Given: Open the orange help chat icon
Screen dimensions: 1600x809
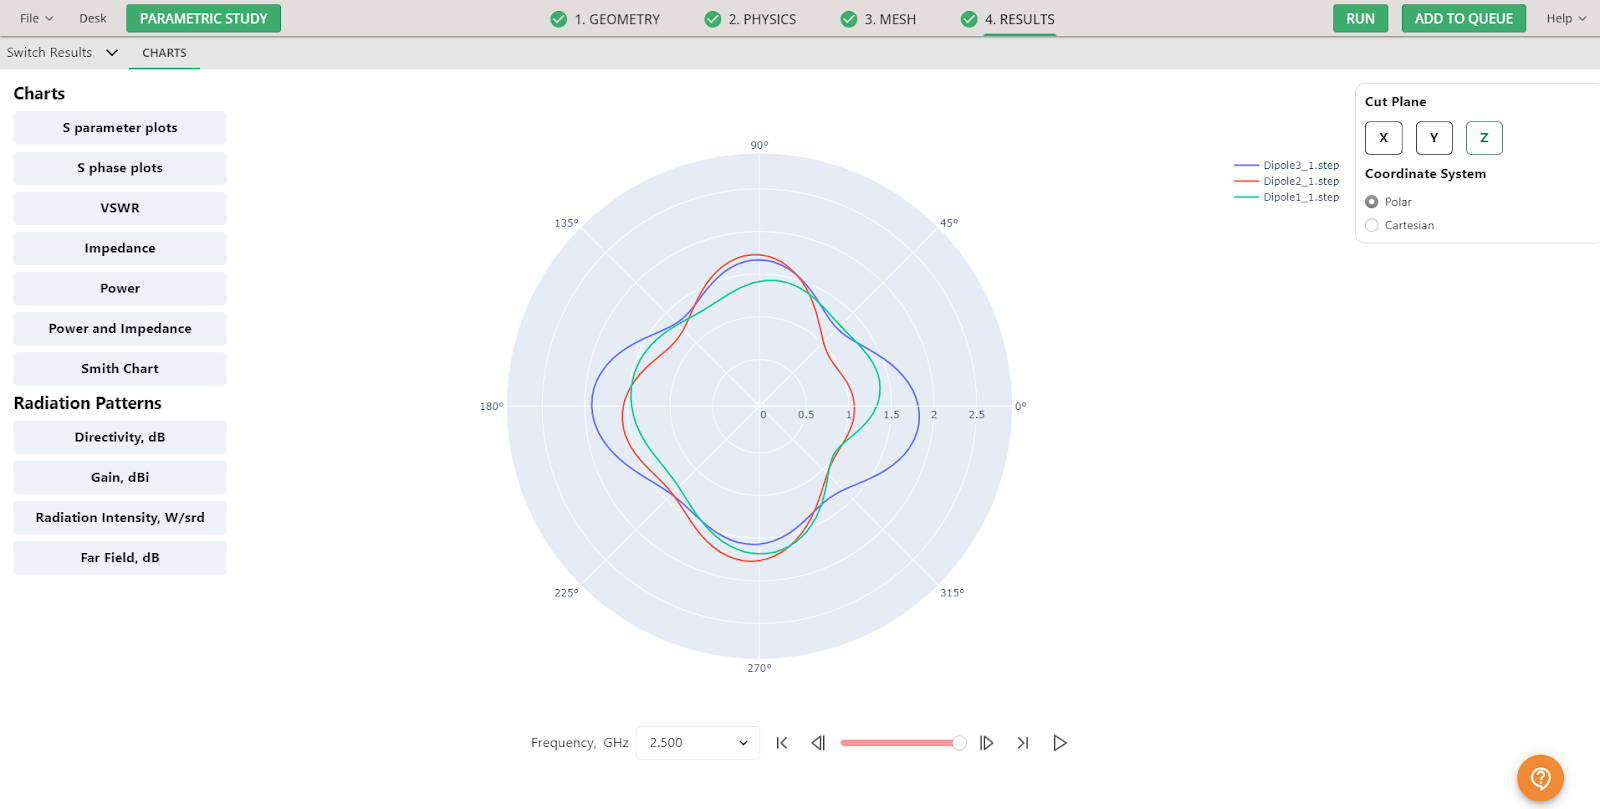Looking at the screenshot, I should 1540,778.
